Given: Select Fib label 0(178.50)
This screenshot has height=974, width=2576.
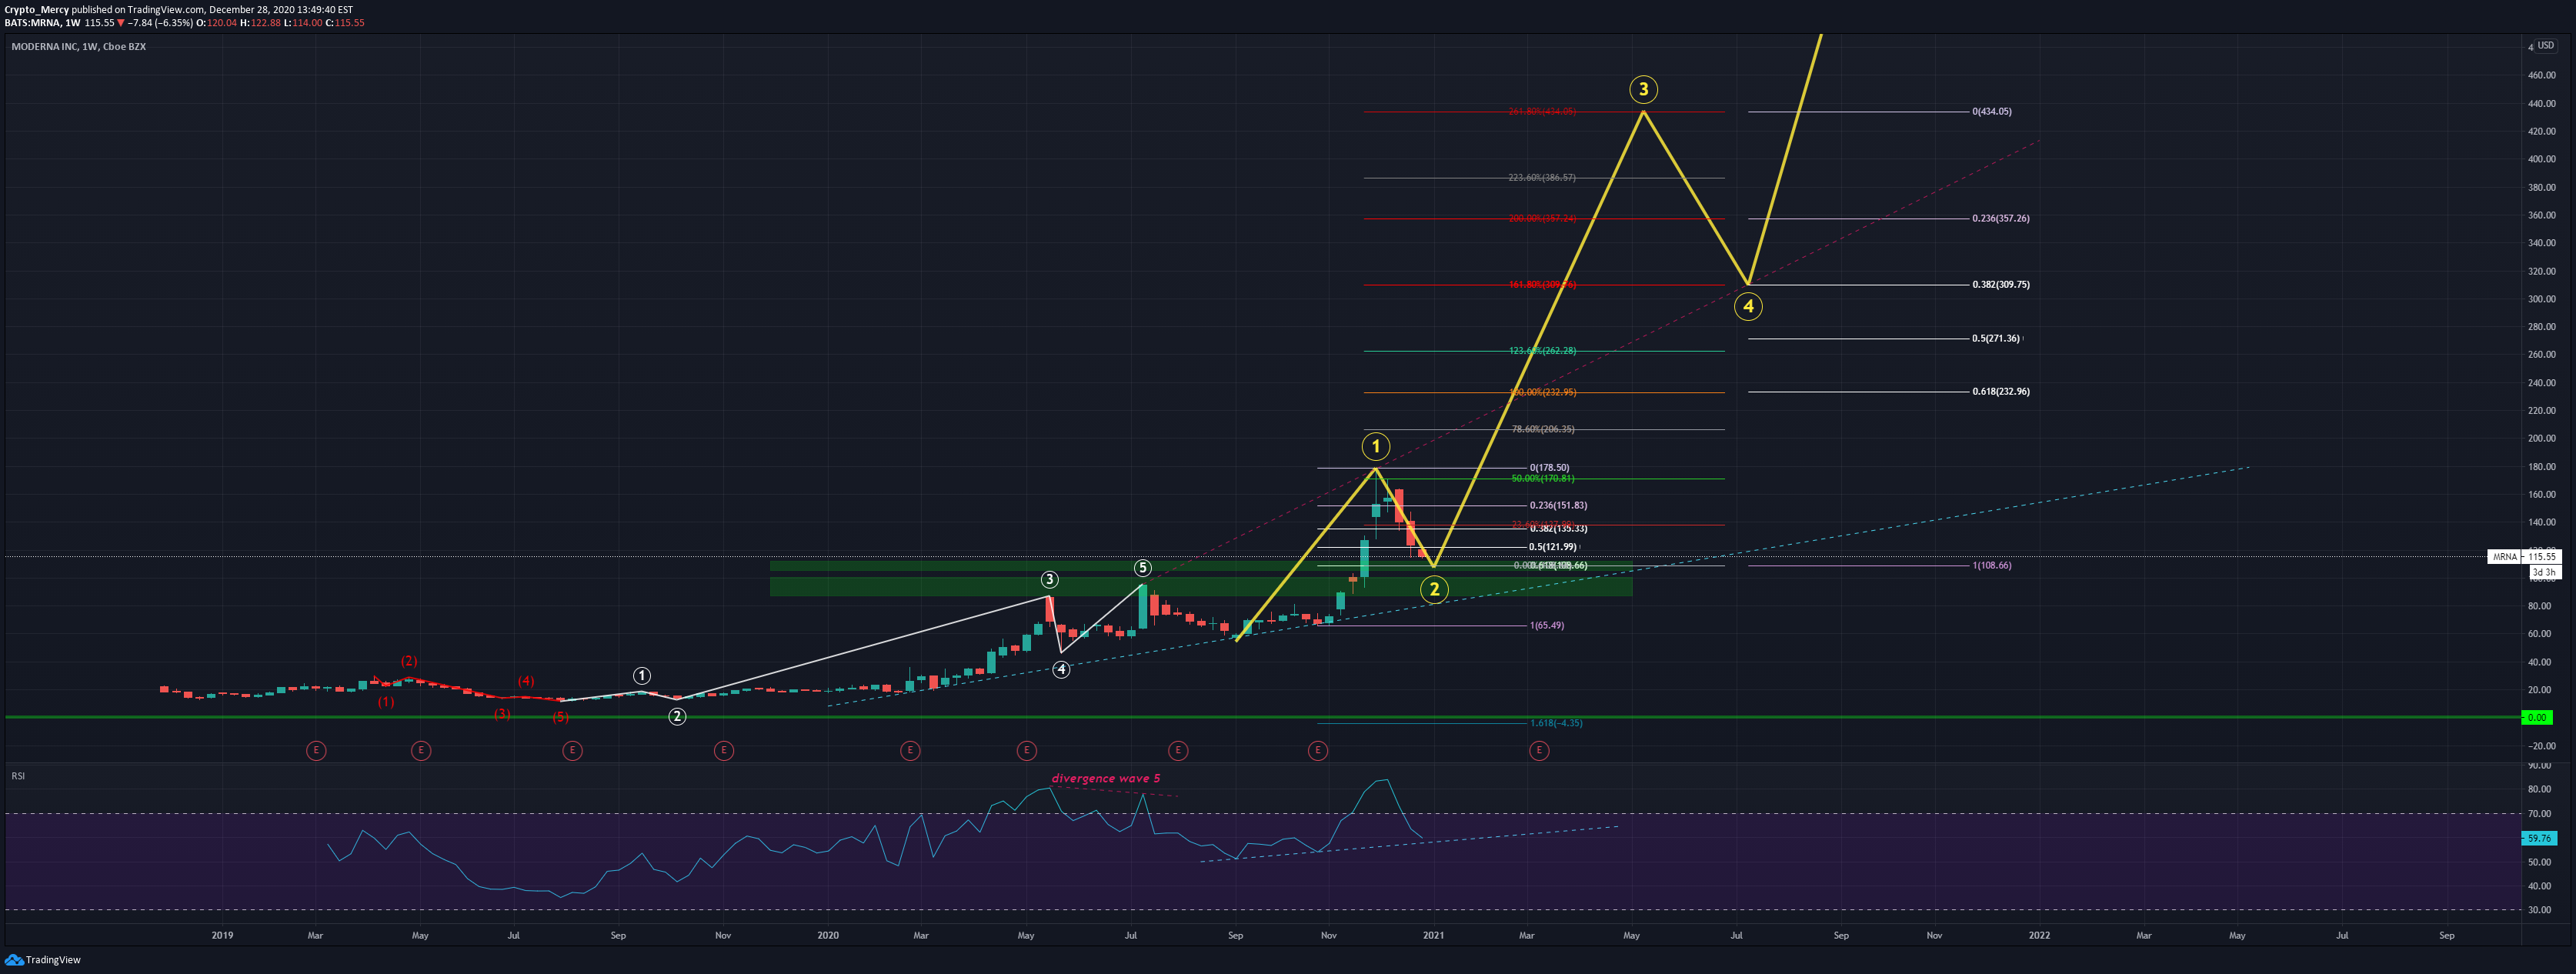Looking at the screenshot, I should [1550, 467].
